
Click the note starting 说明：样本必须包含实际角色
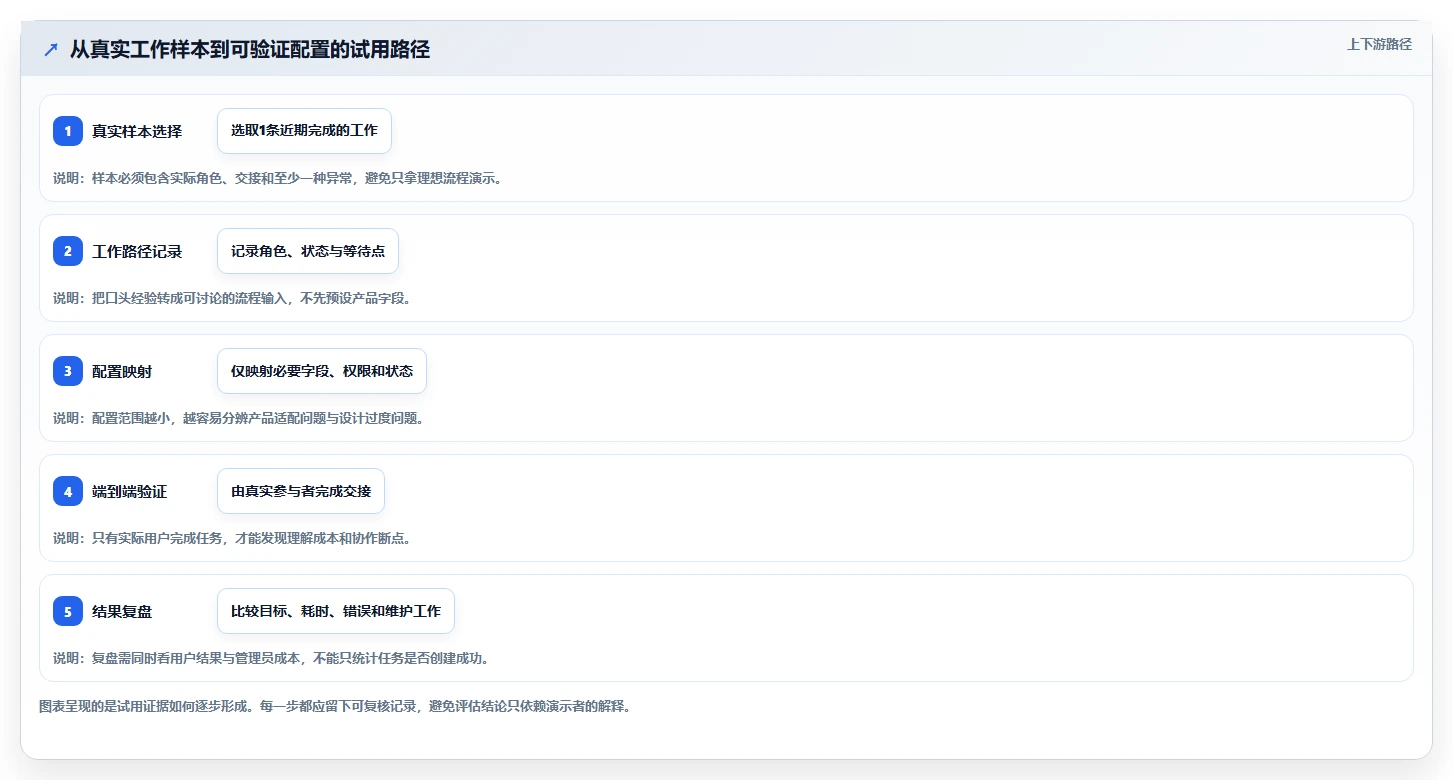pos(277,178)
